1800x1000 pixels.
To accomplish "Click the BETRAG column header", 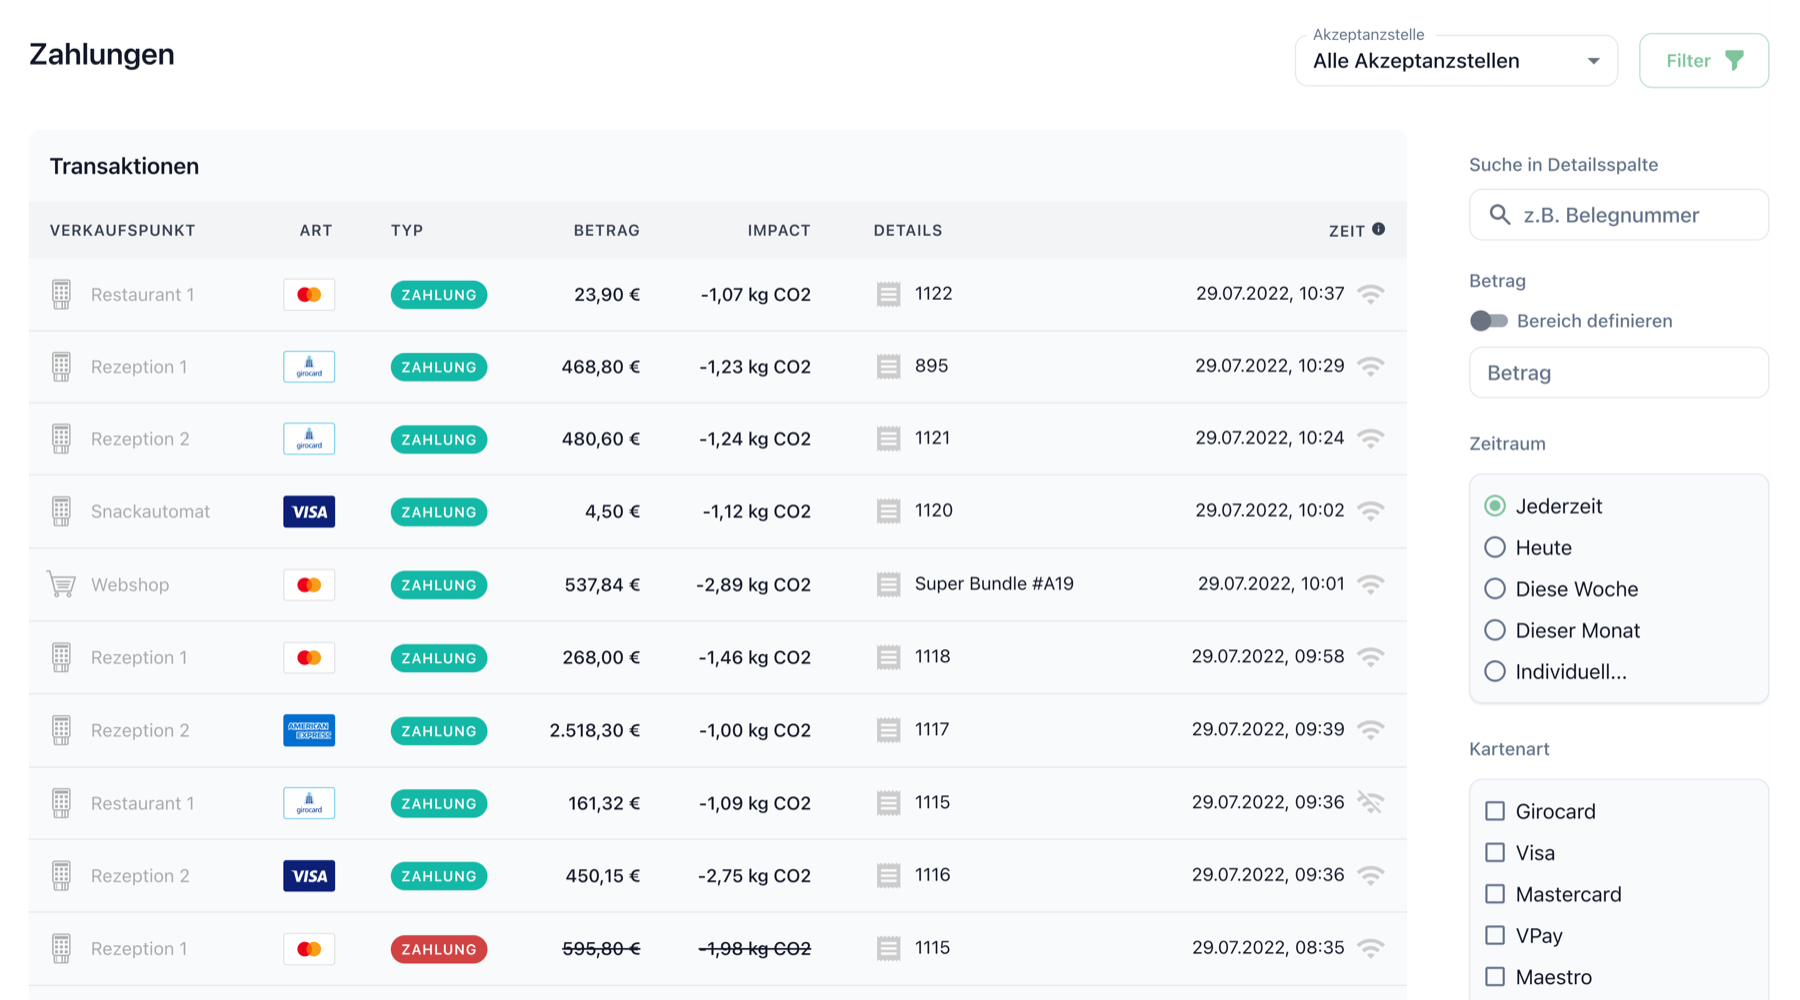I will tap(606, 230).
